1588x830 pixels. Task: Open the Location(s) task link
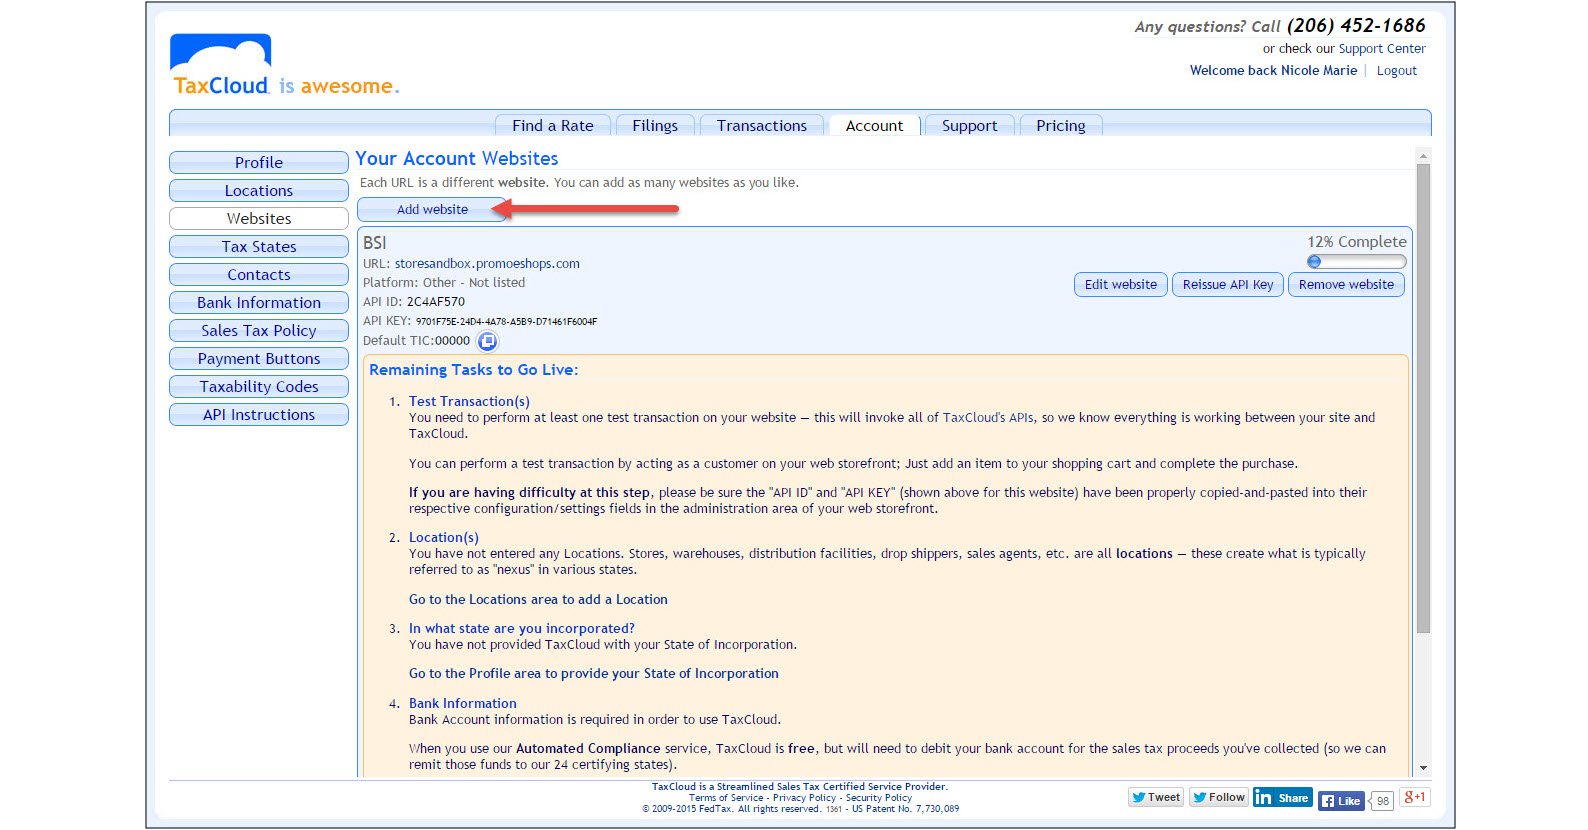(444, 537)
